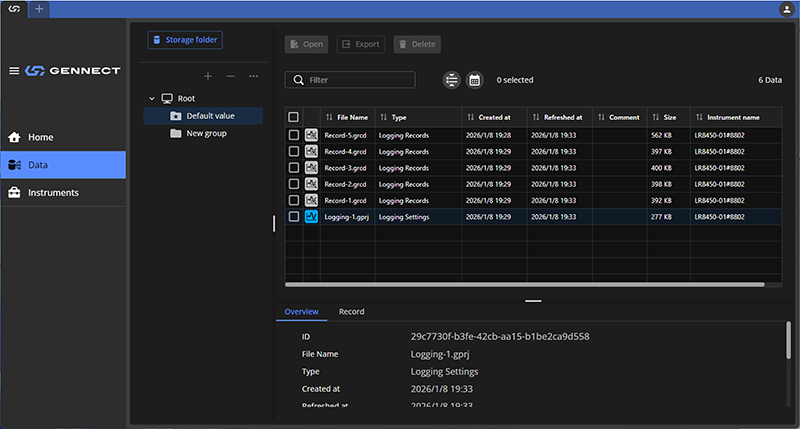This screenshot has height=429, width=800.
Task: Toggle the select-all checkbox in table header
Action: [293, 117]
